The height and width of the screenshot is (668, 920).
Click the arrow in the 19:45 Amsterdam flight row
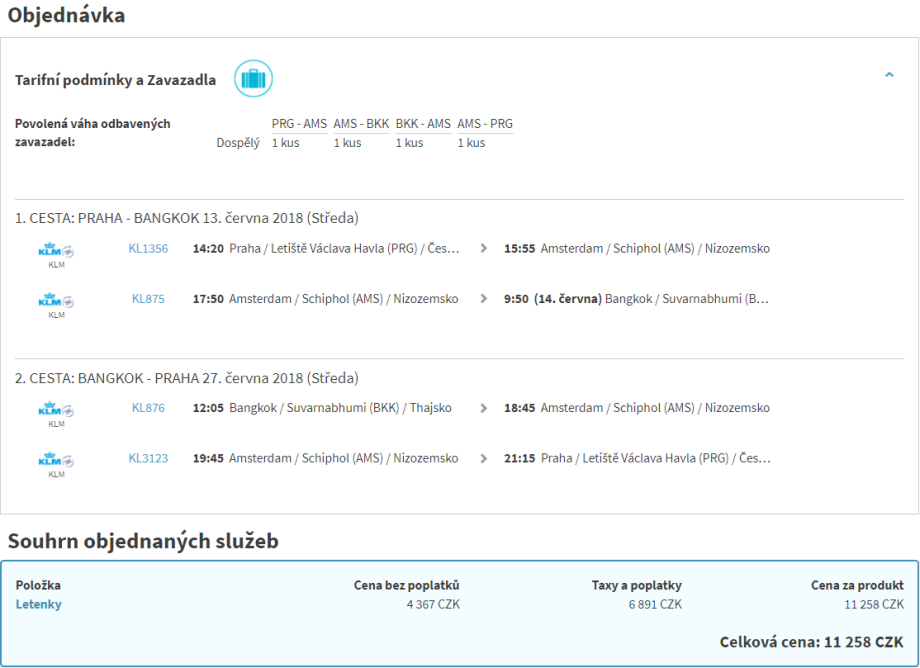tap(484, 459)
